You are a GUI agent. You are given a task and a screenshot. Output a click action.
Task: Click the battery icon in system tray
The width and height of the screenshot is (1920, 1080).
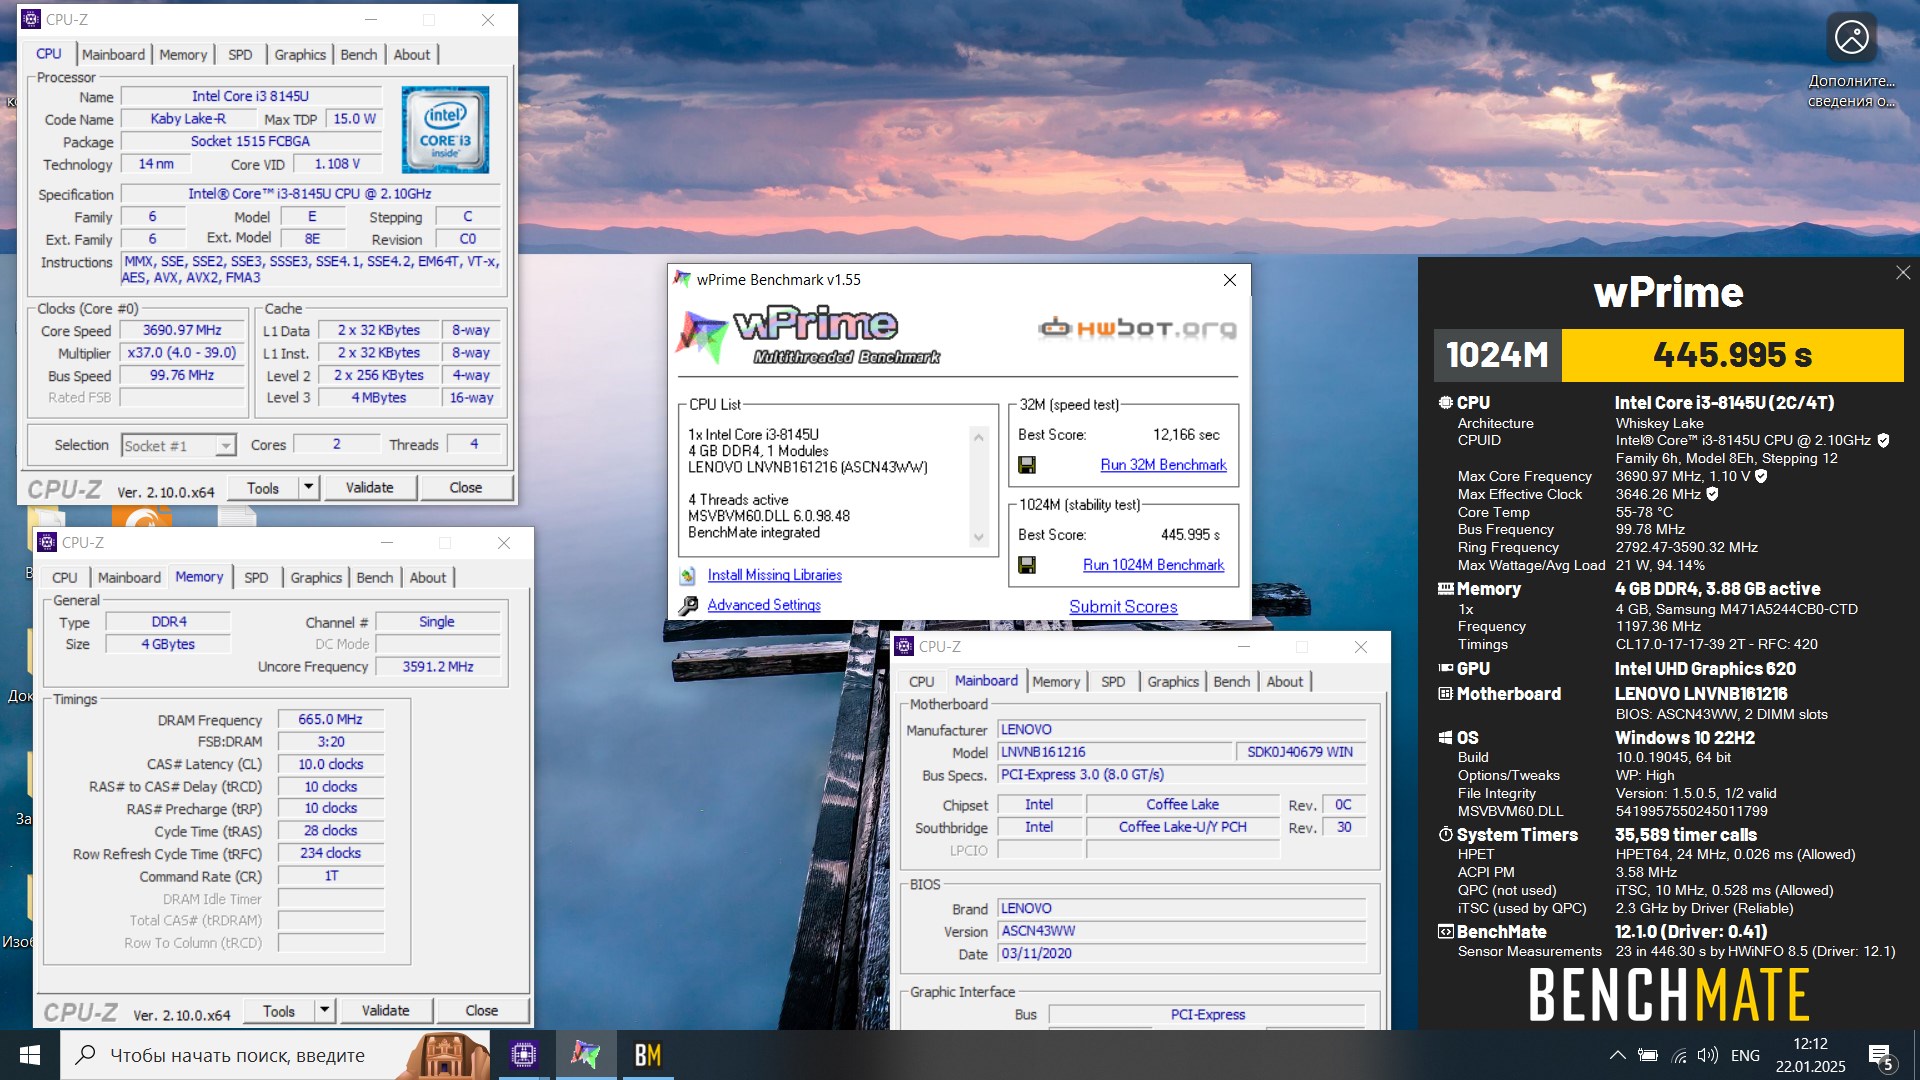(1648, 1055)
